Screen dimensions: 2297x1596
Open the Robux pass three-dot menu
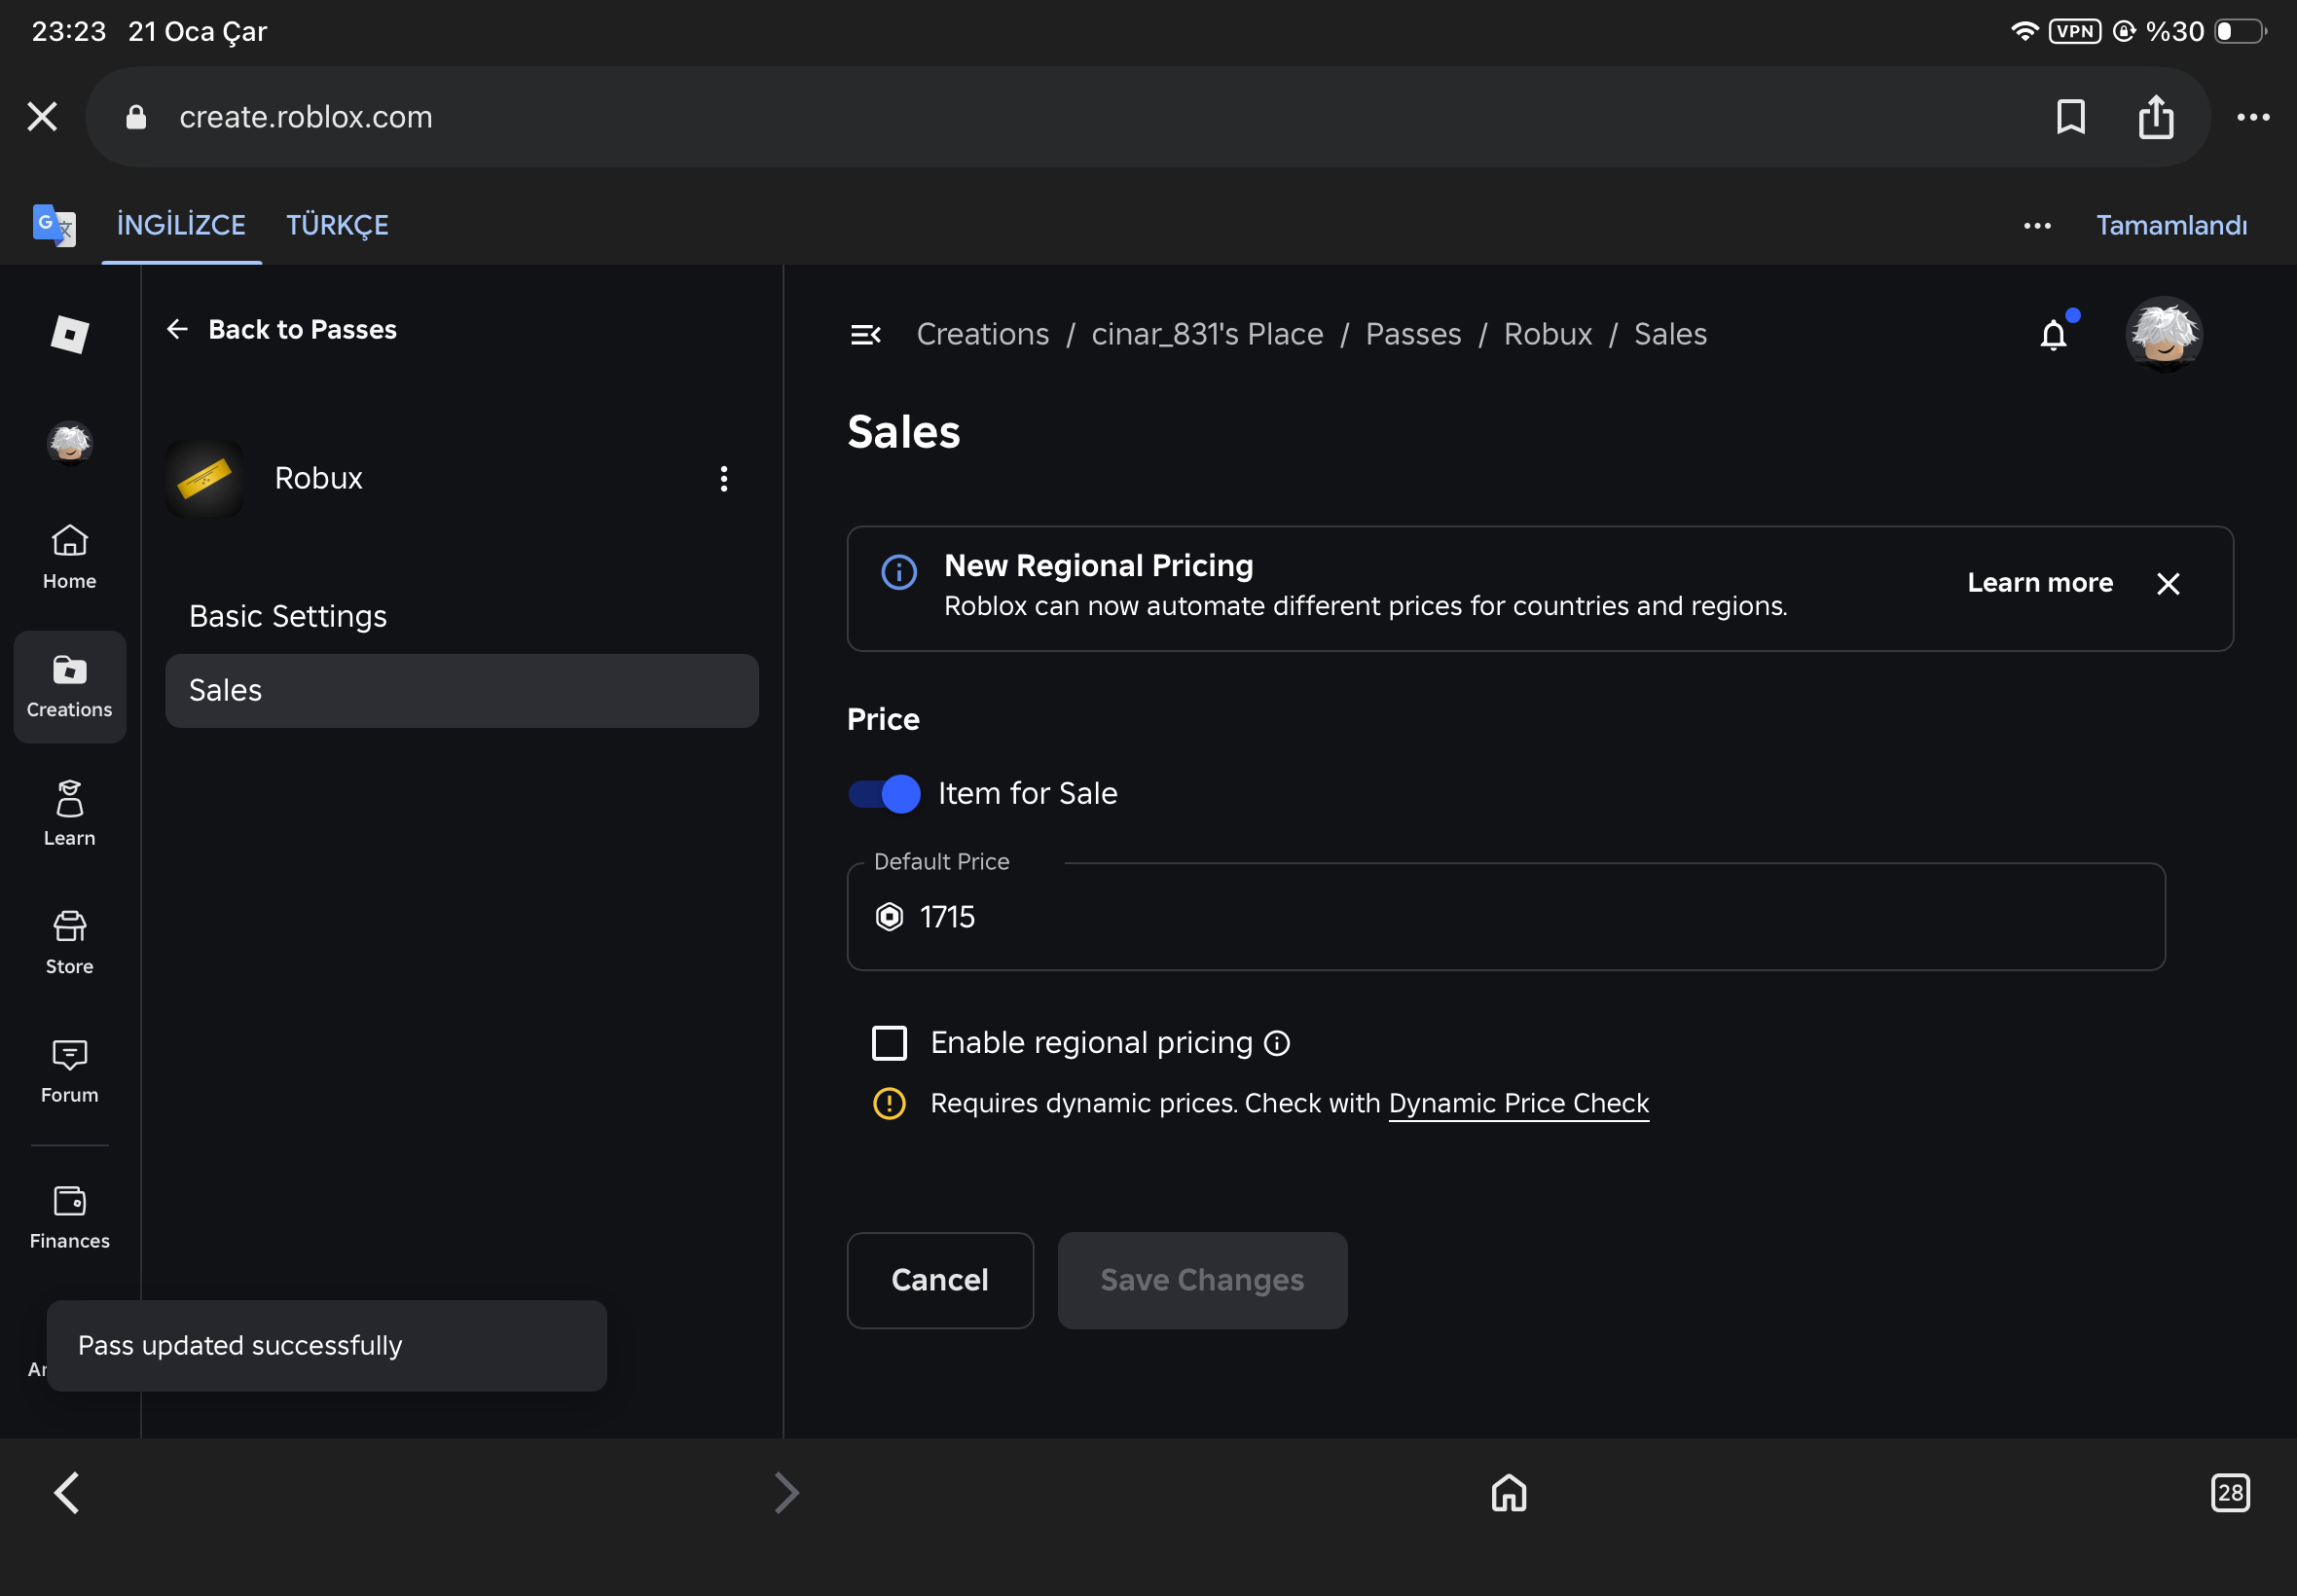724,479
